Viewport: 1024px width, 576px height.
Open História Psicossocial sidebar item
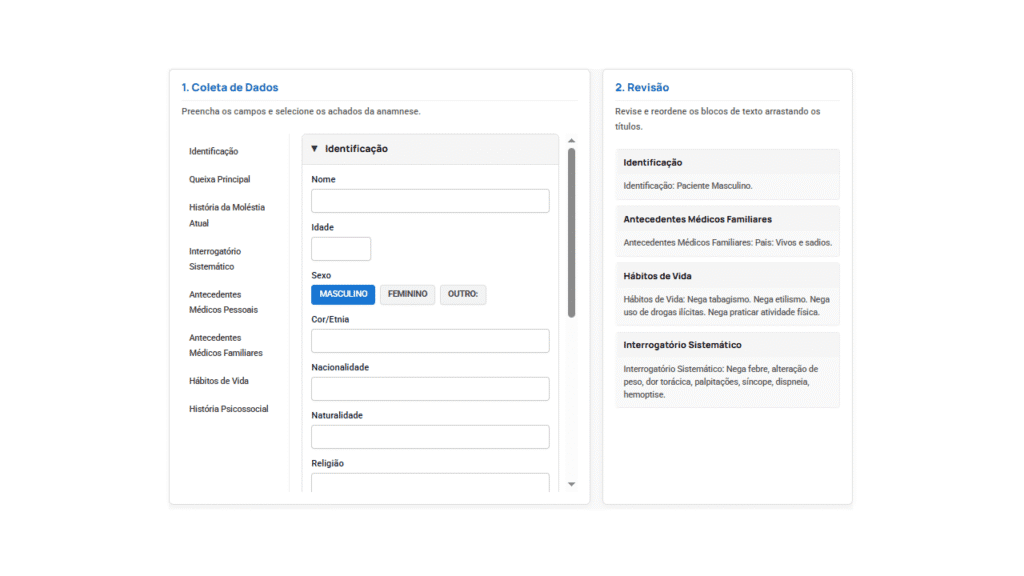point(229,409)
